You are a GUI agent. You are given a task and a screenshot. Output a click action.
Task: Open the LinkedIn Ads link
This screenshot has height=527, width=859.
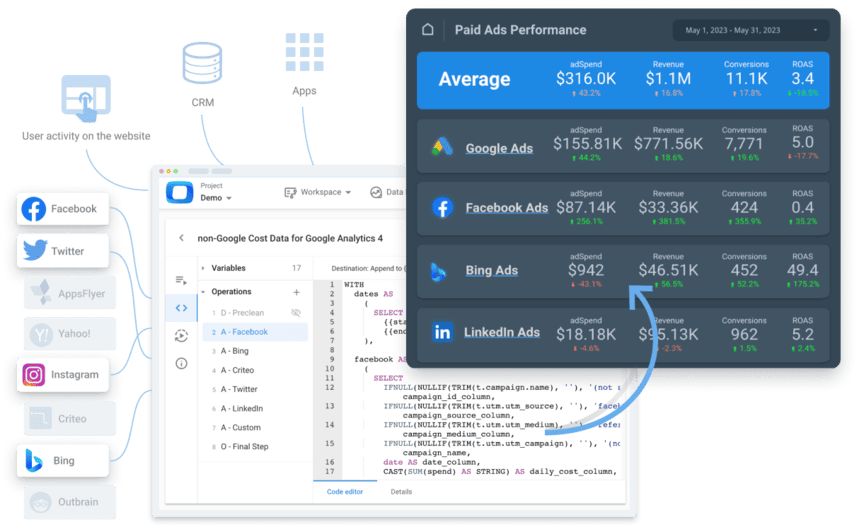(x=502, y=332)
